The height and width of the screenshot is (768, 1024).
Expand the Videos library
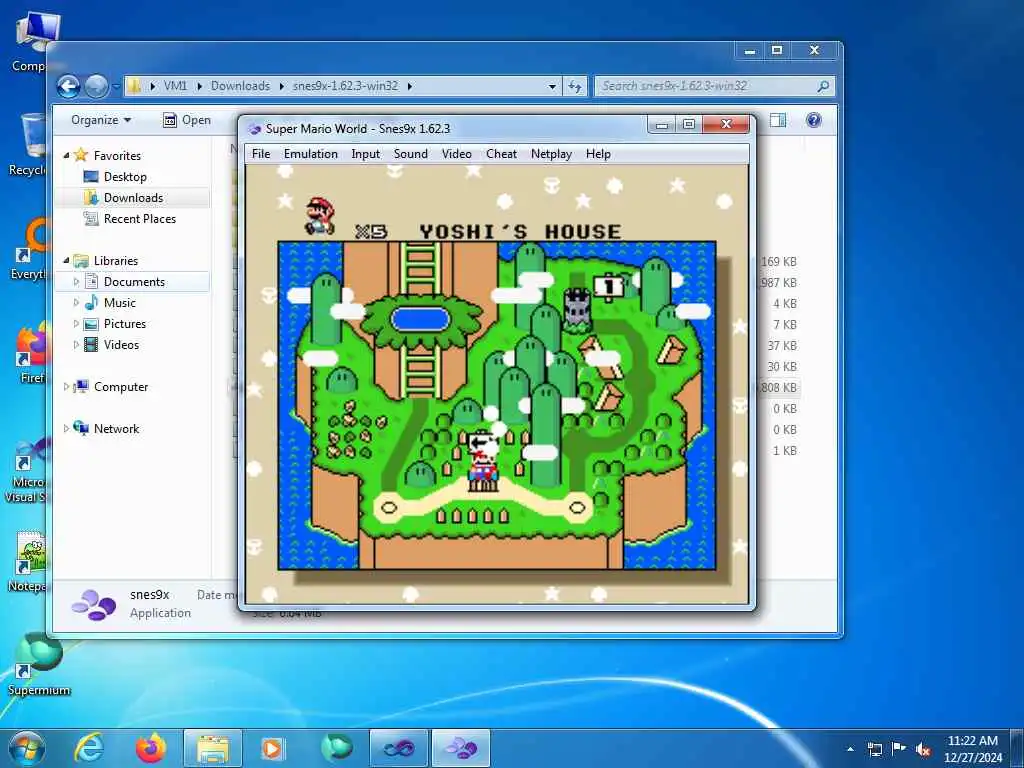coord(76,345)
